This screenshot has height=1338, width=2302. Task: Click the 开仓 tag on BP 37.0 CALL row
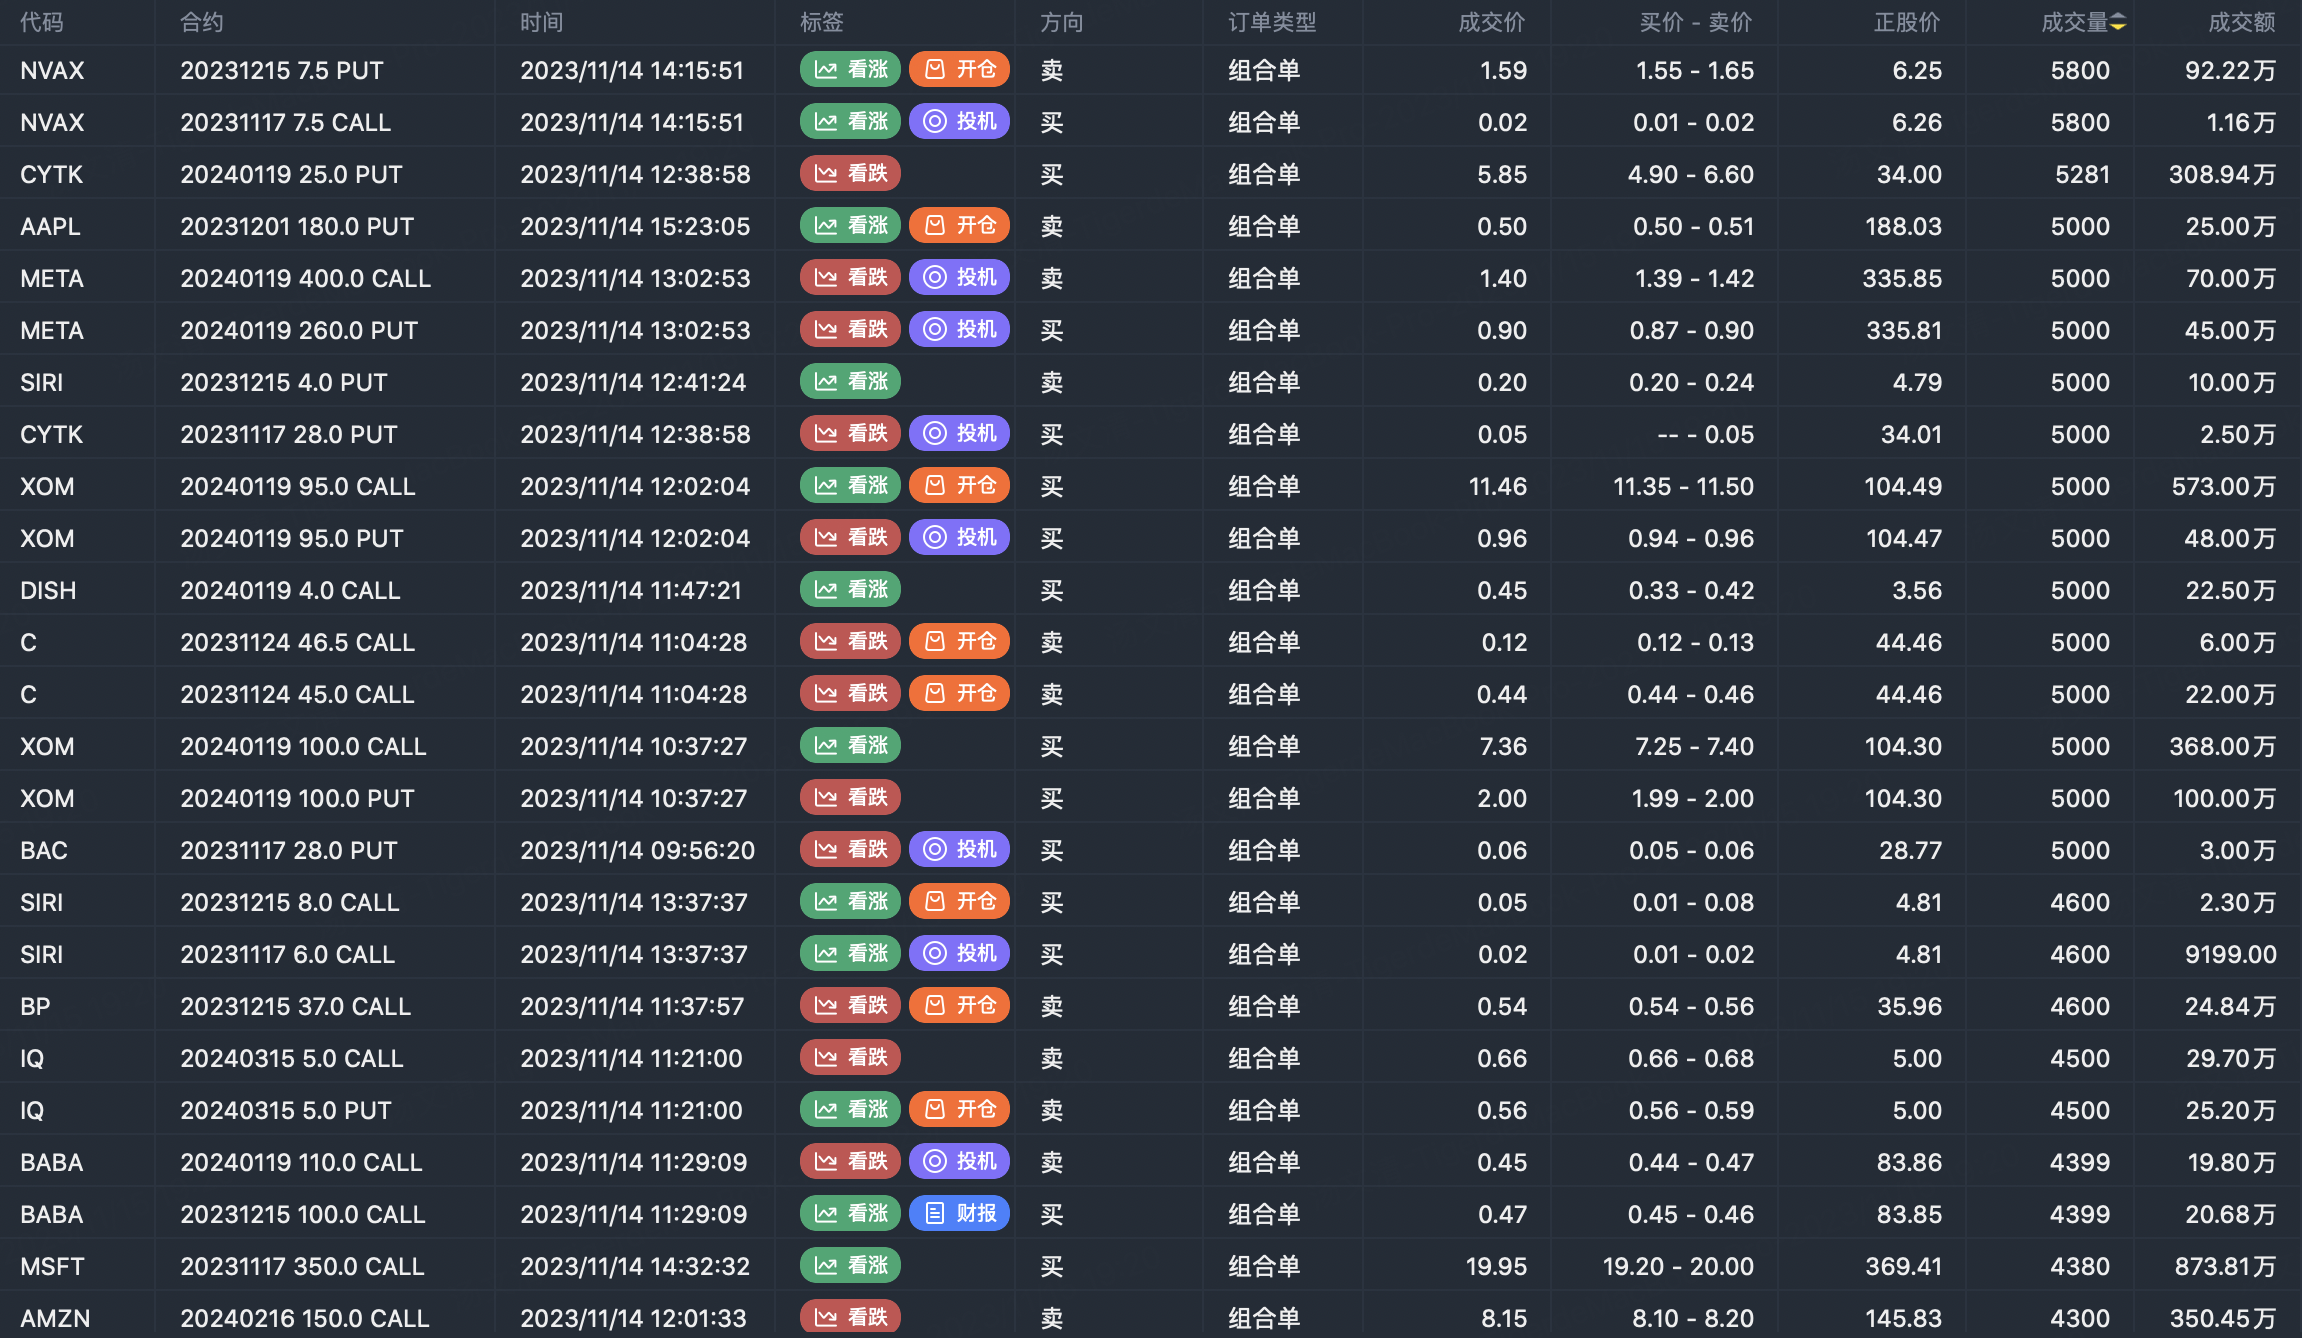pos(960,1005)
